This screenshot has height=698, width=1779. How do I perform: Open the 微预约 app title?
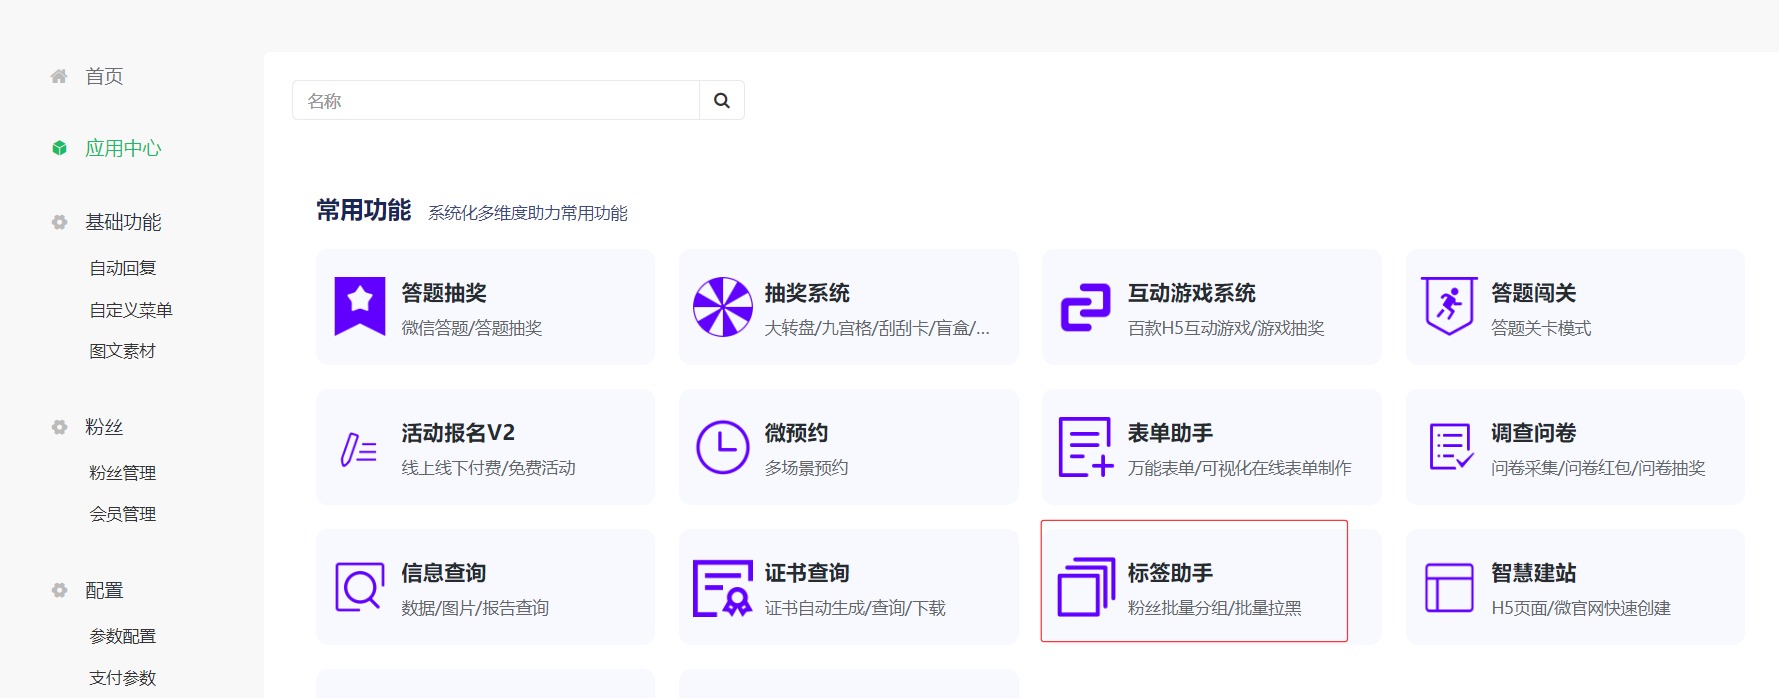coord(796,433)
